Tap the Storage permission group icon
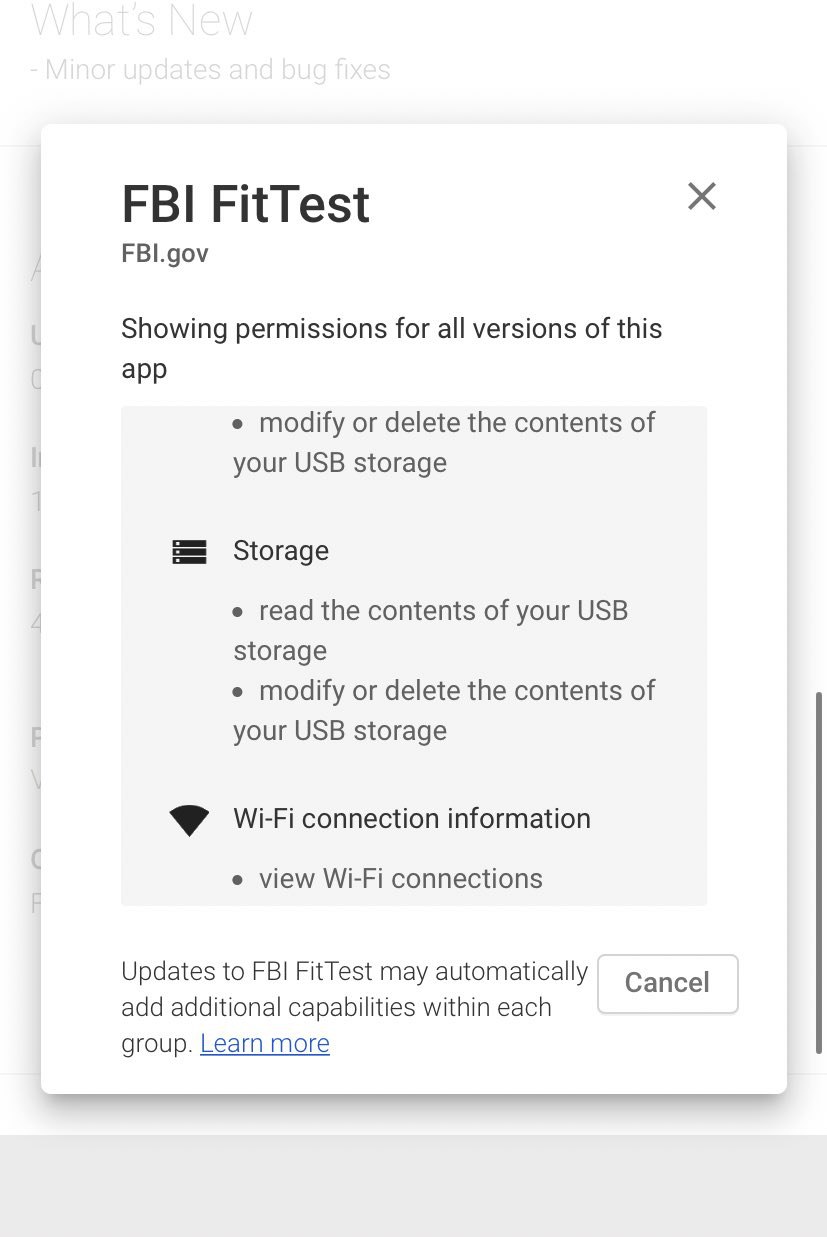Screen dimensions: 827x1237 189,551
